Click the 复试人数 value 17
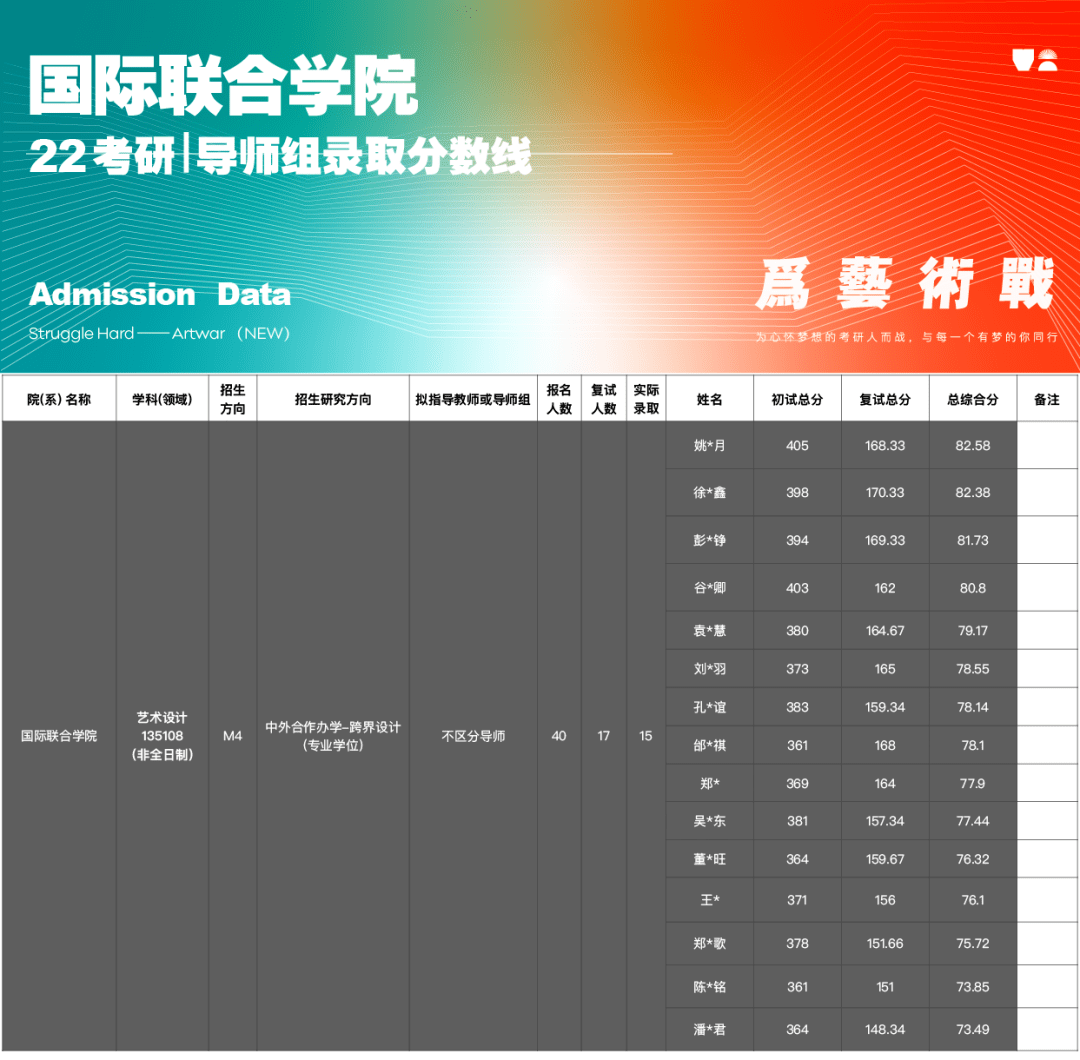The width and height of the screenshot is (1080, 1060). click(x=604, y=736)
